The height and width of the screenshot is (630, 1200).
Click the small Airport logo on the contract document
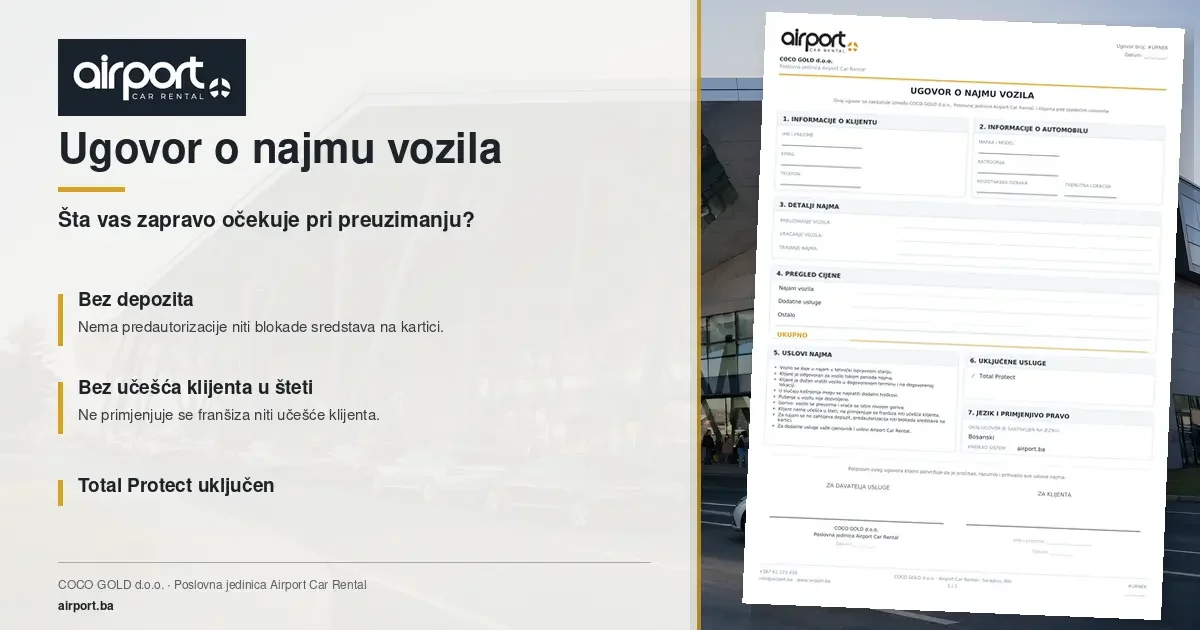(x=820, y=41)
